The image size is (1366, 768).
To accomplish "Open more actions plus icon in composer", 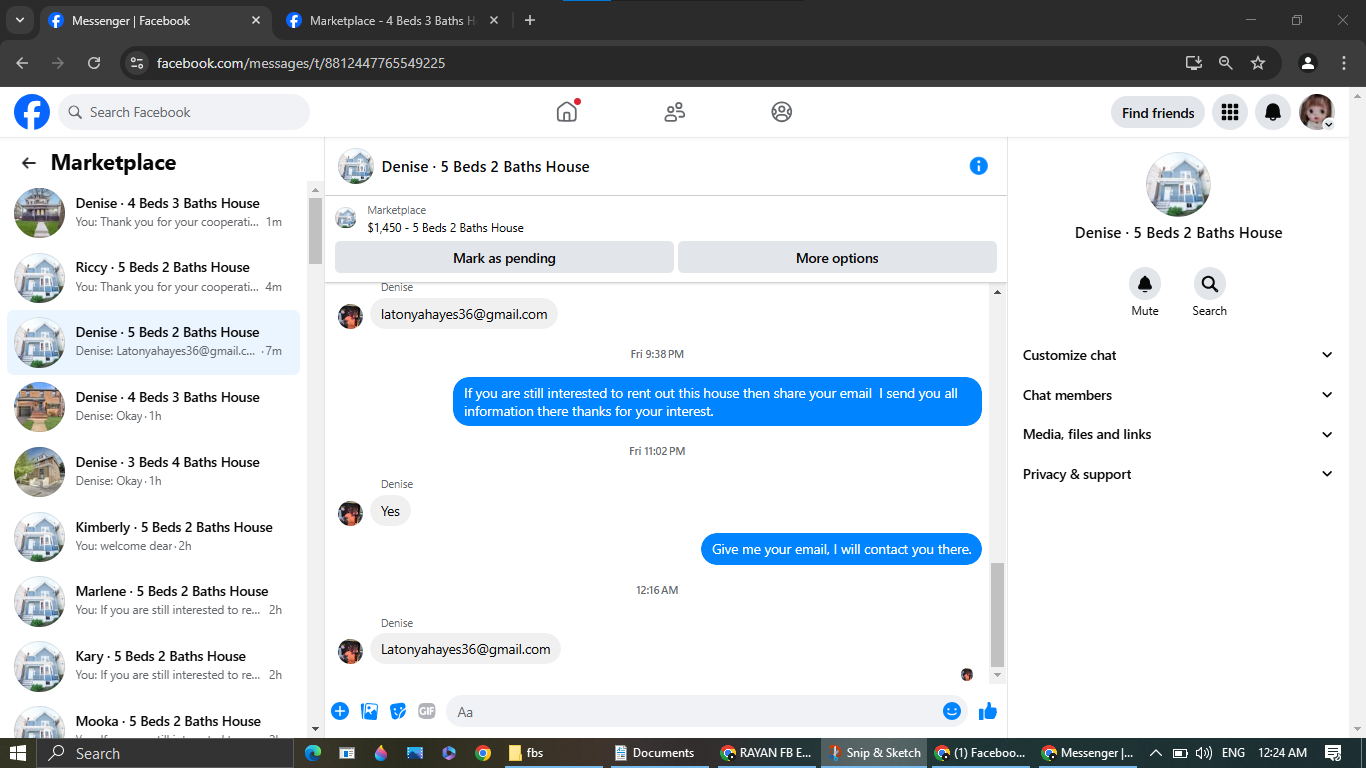I will (340, 711).
